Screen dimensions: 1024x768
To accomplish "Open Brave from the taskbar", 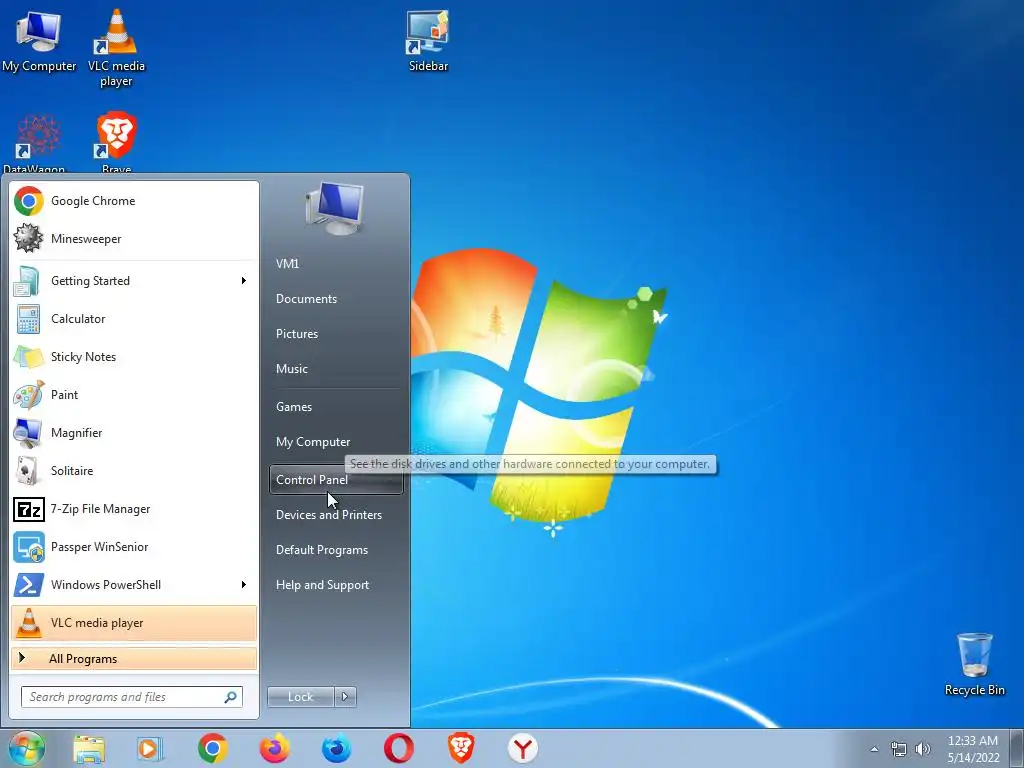I will tap(460, 748).
